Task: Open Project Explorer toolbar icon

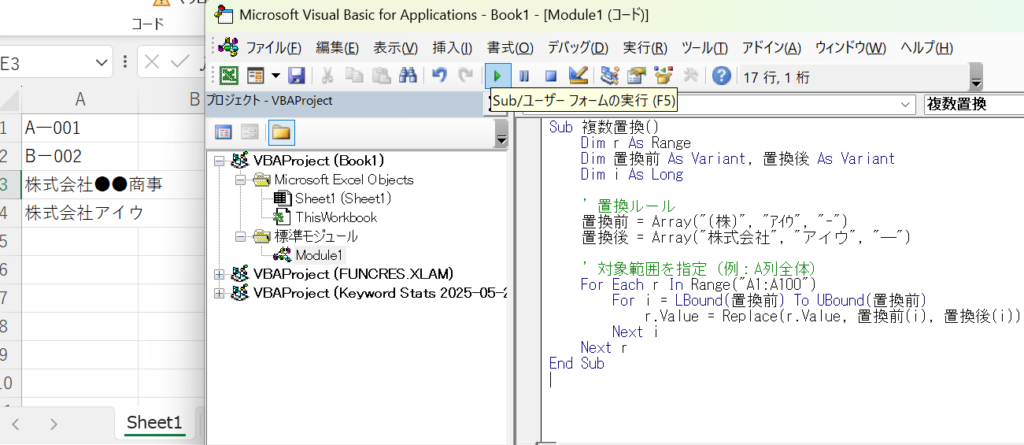Action: pyautogui.click(x=610, y=76)
